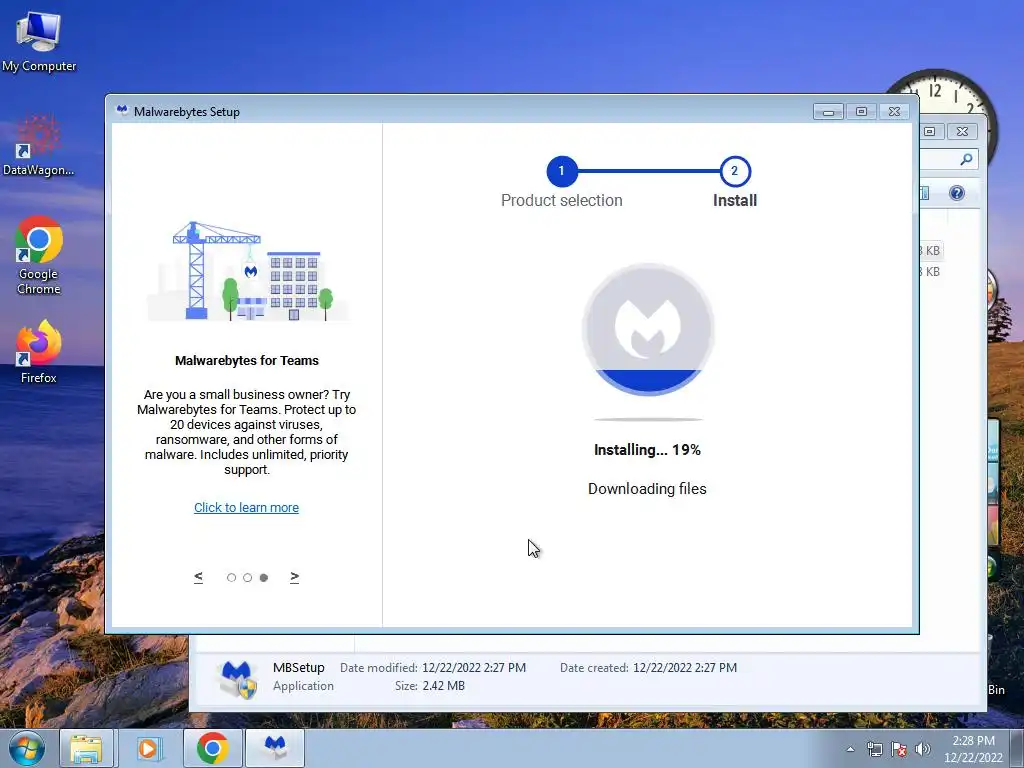The width and height of the screenshot is (1024, 768).
Task: Click the 'Install' step label
Action: pos(735,200)
